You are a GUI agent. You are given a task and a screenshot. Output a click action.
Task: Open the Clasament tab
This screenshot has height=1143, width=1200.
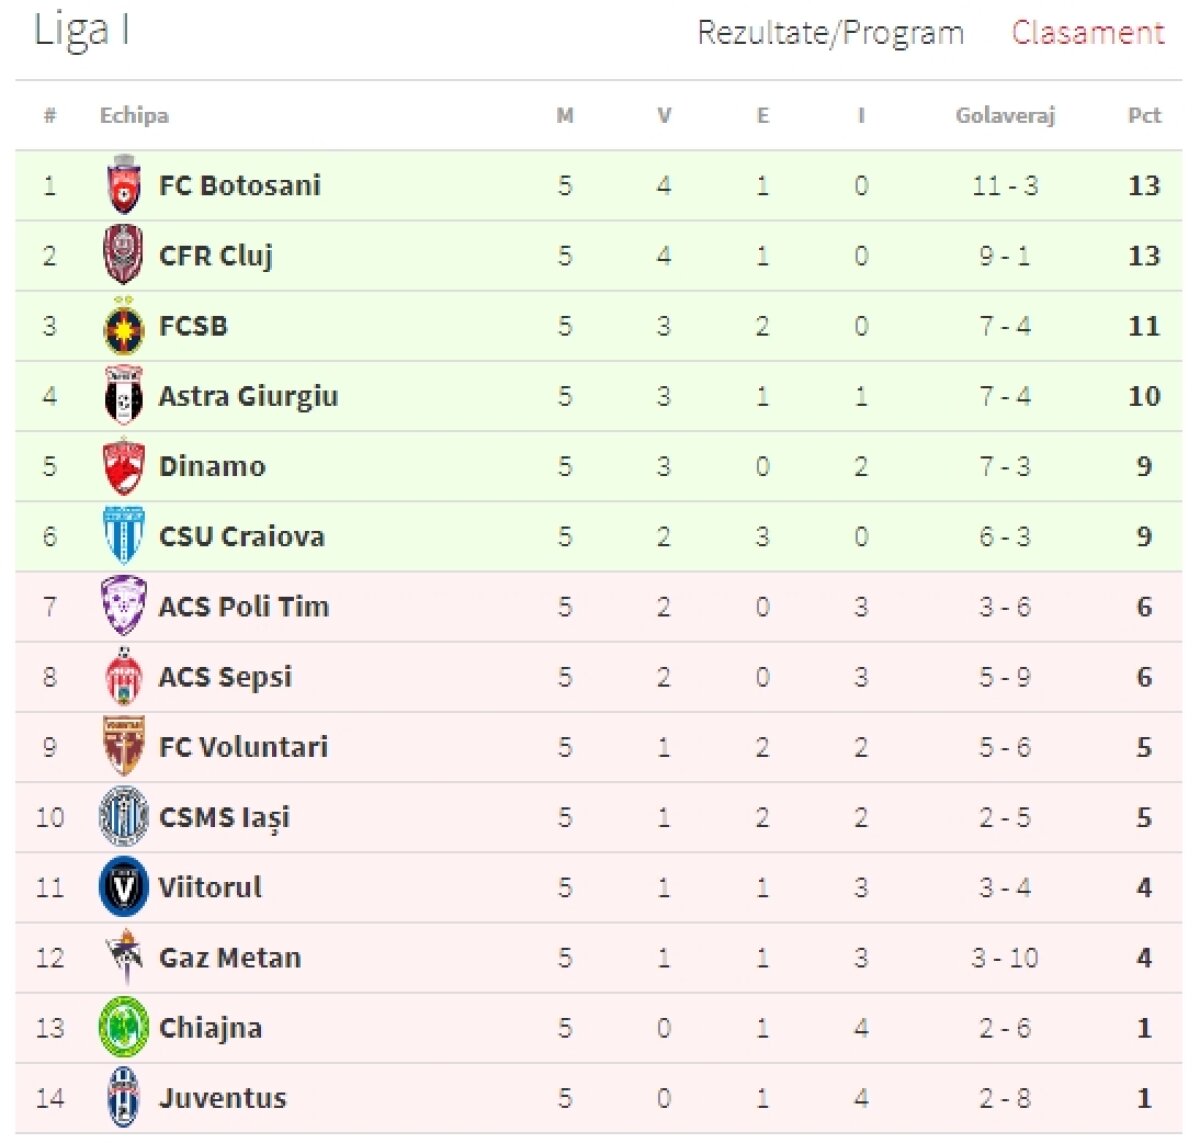click(x=1088, y=33)
